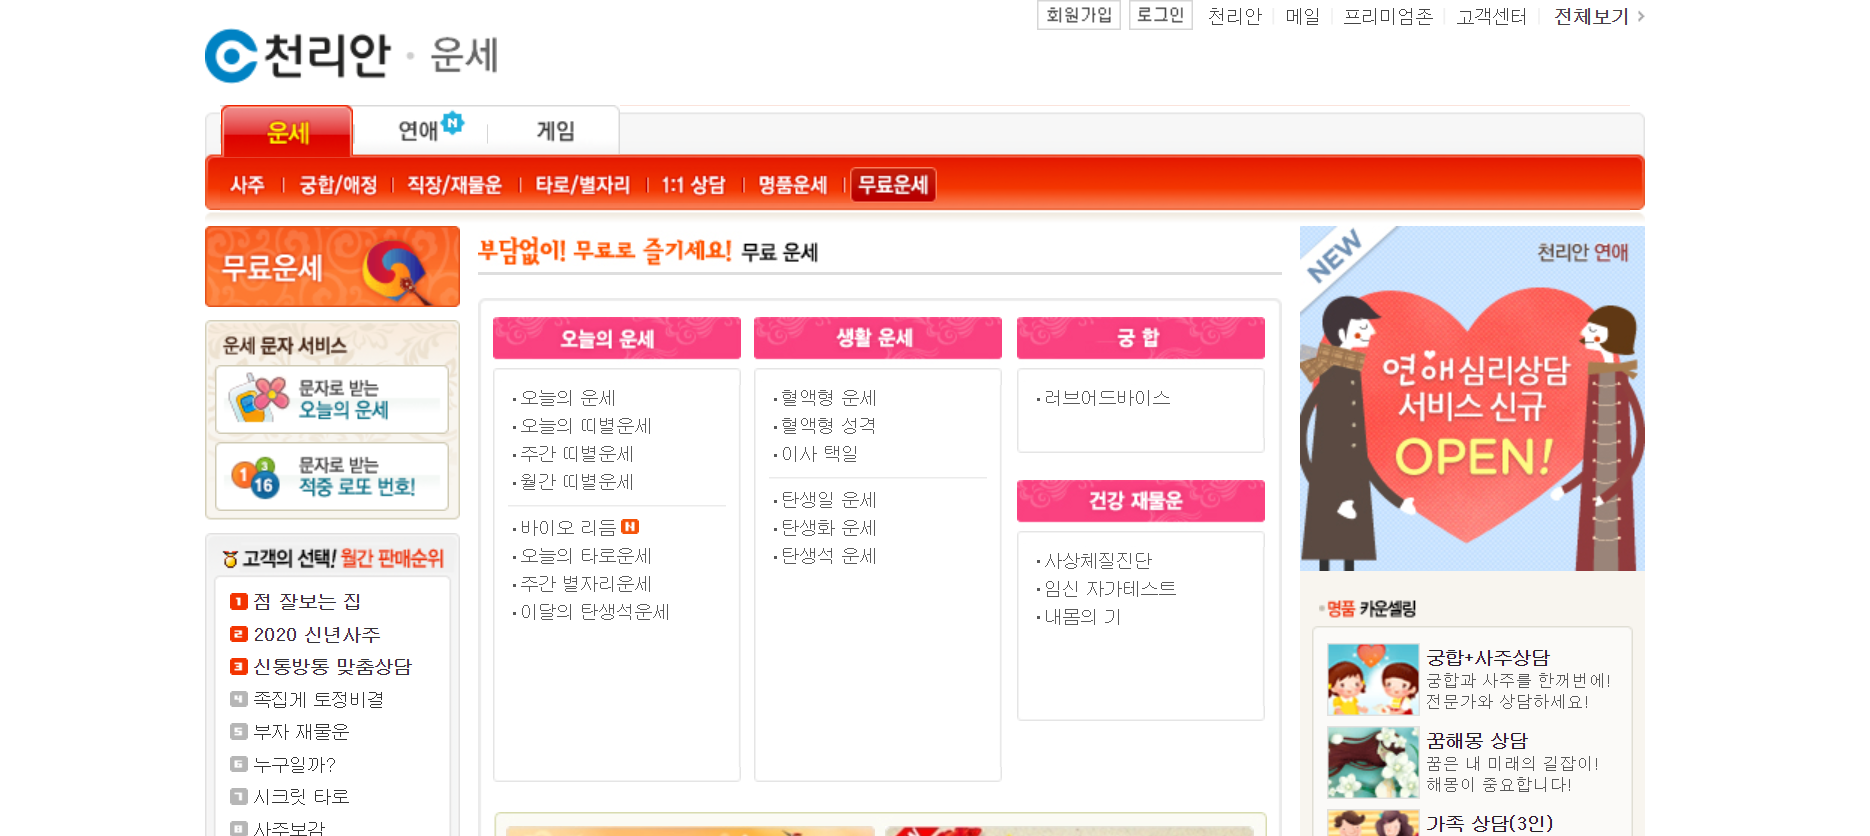Open 혈액형 성격 link

pos(828,426)
